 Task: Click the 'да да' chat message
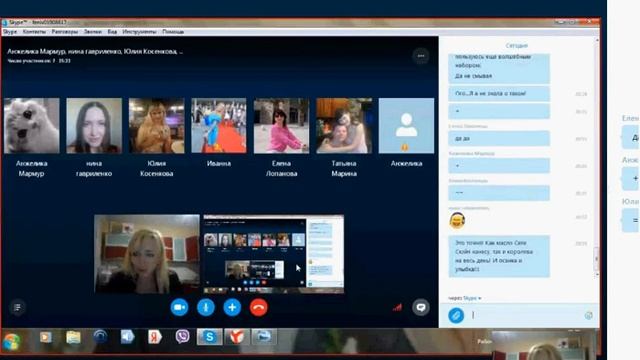(499, 138)
